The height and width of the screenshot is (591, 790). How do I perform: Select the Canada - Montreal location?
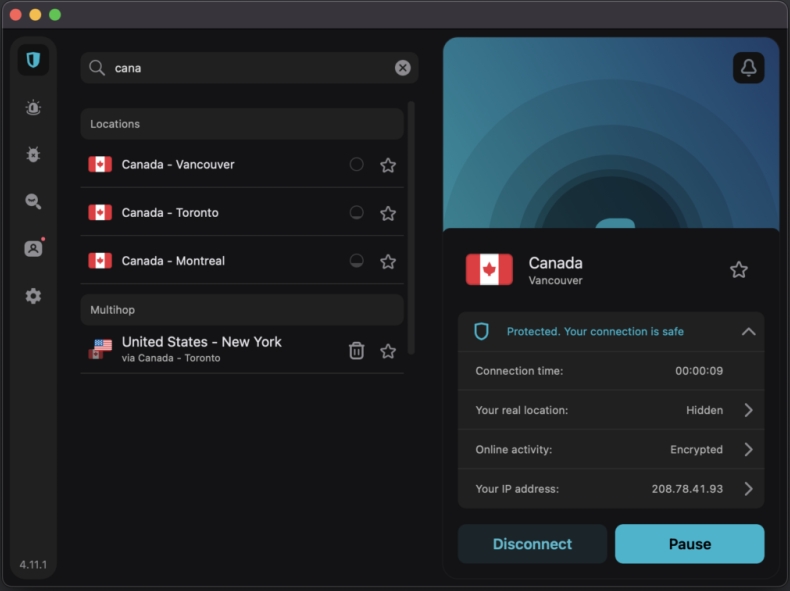[173, 261]
